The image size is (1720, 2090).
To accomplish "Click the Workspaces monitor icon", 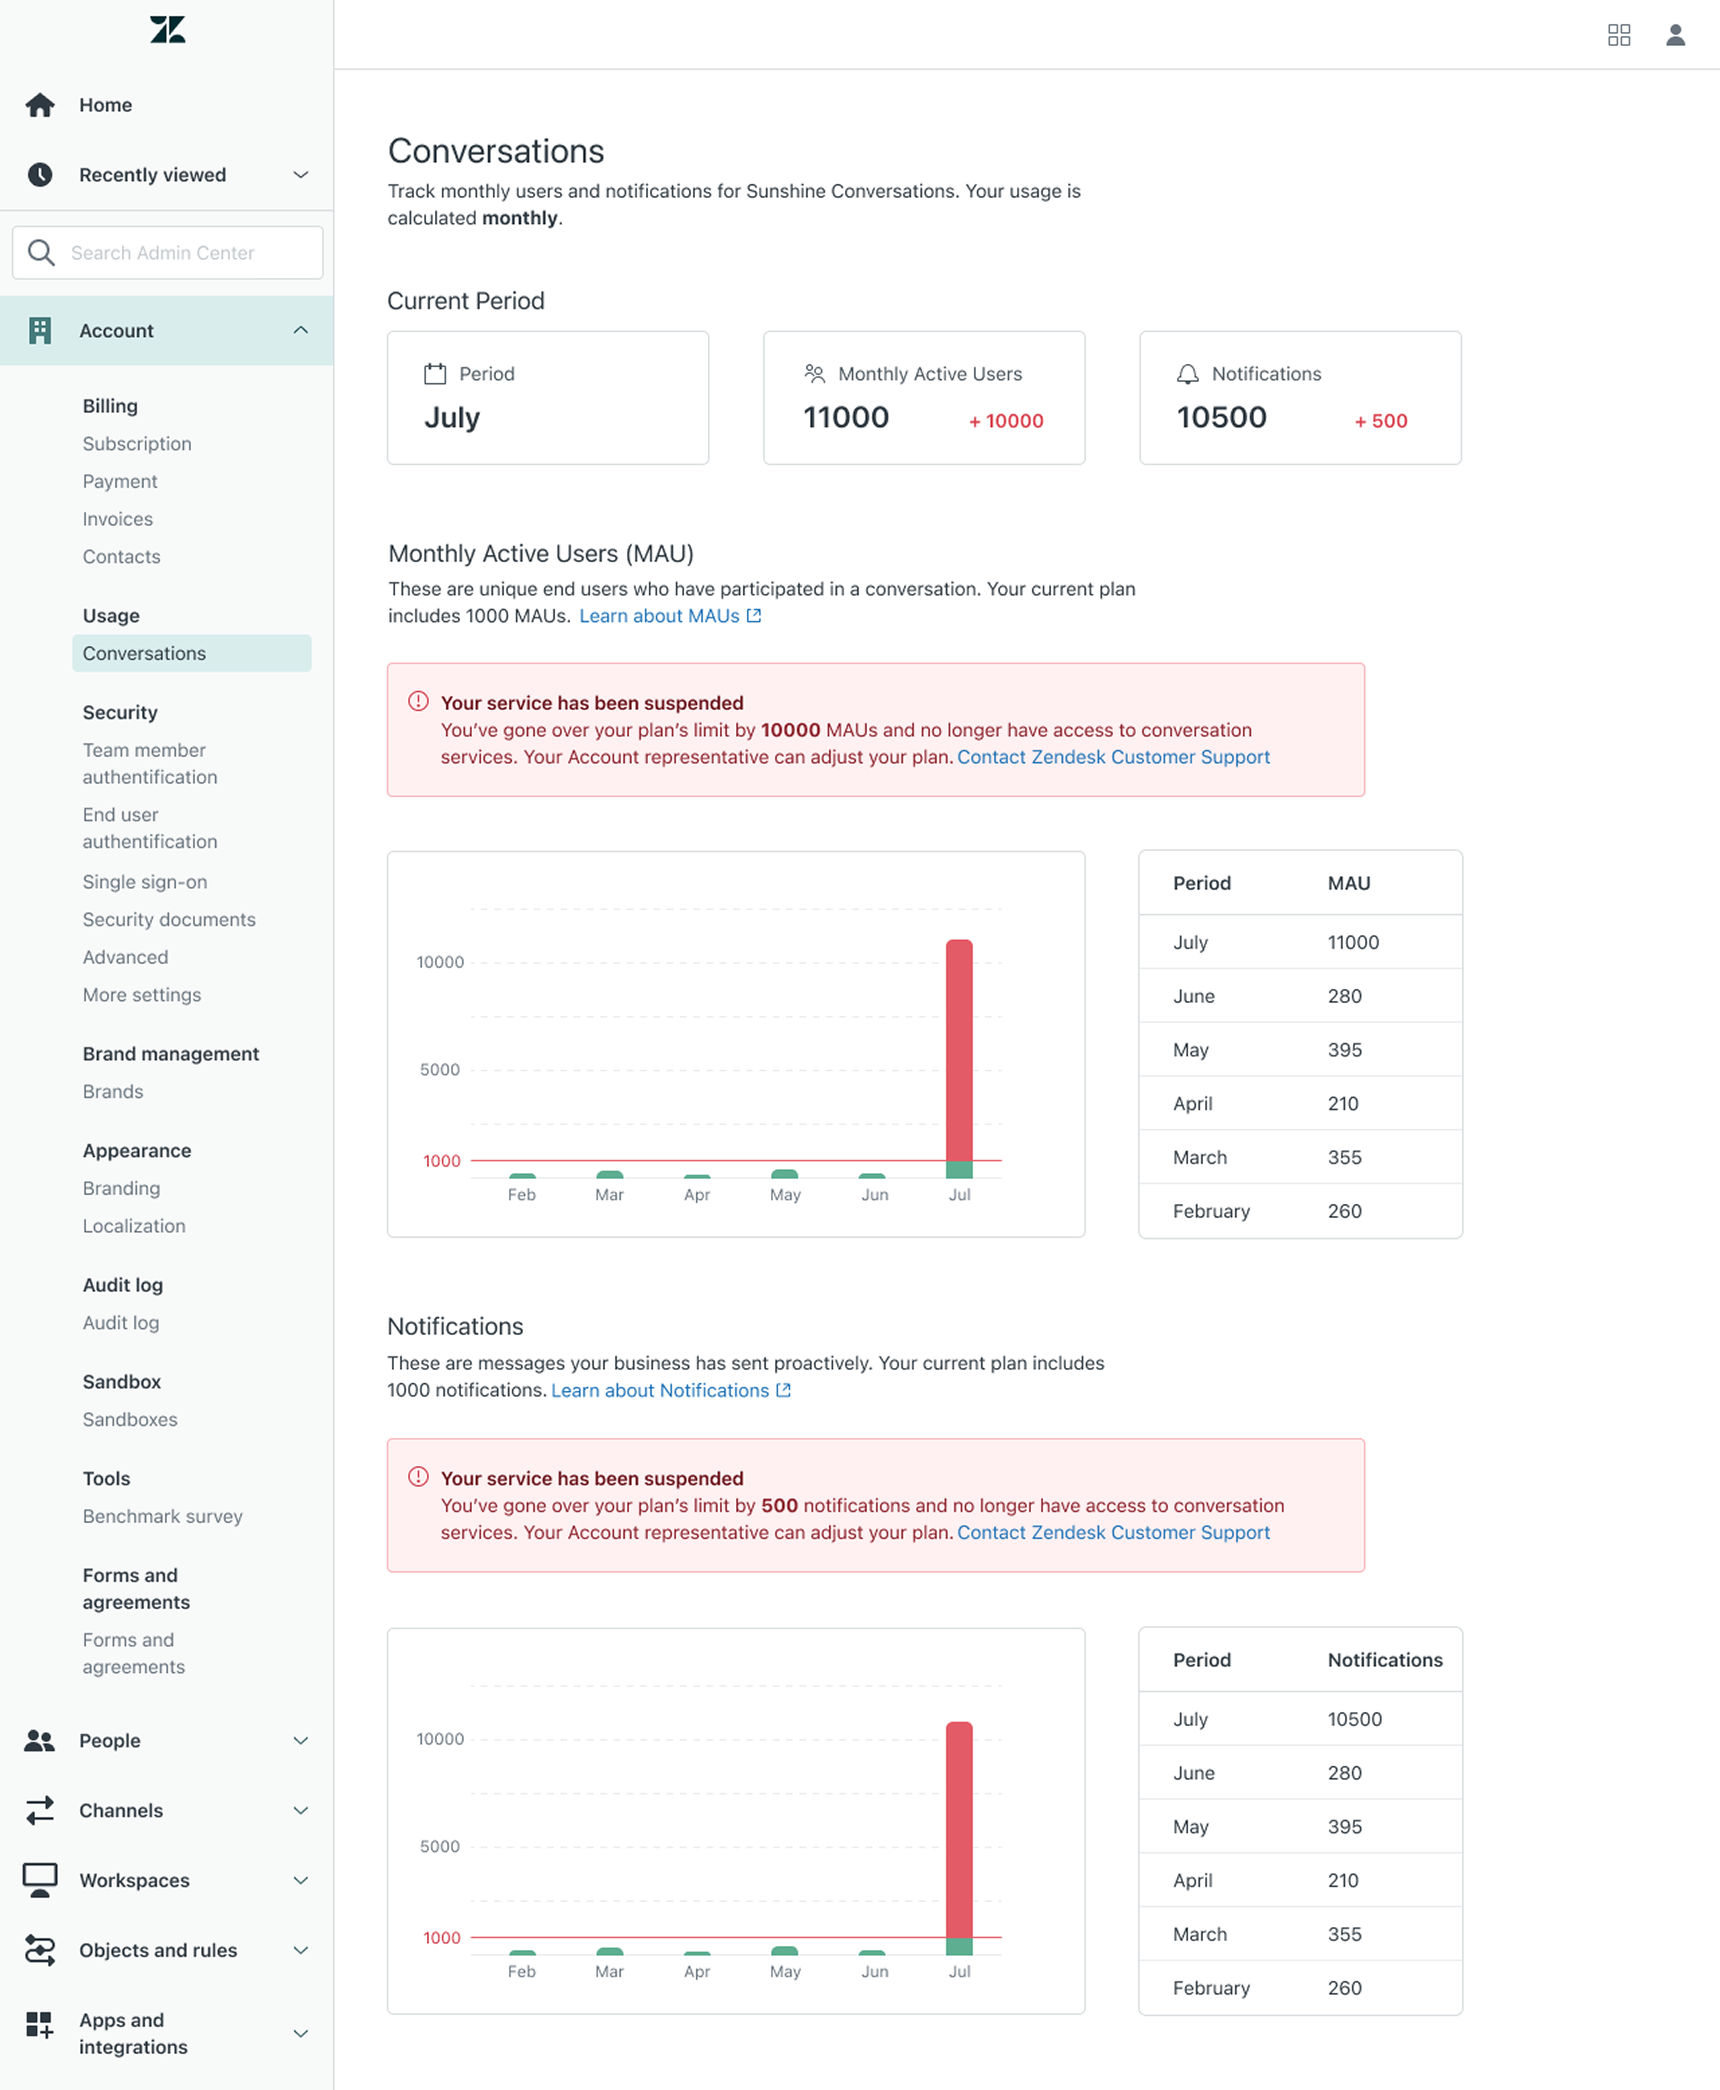I will click(x=40, y=1880).
